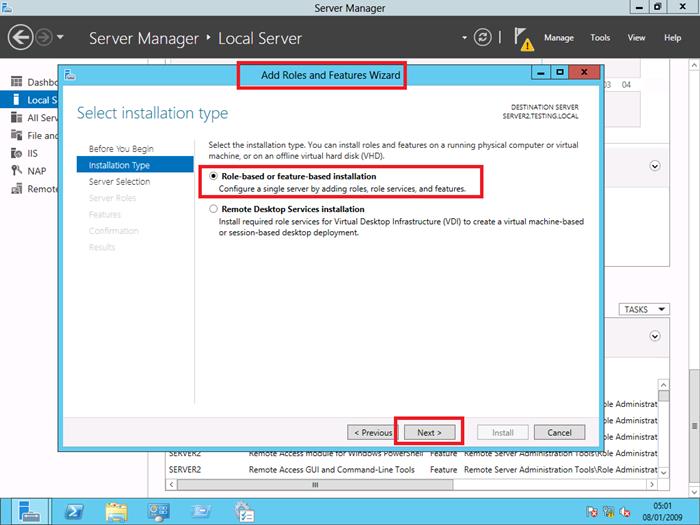
Task: Click the Refresh icon in Server Manager header
Action: coord(484,38)
